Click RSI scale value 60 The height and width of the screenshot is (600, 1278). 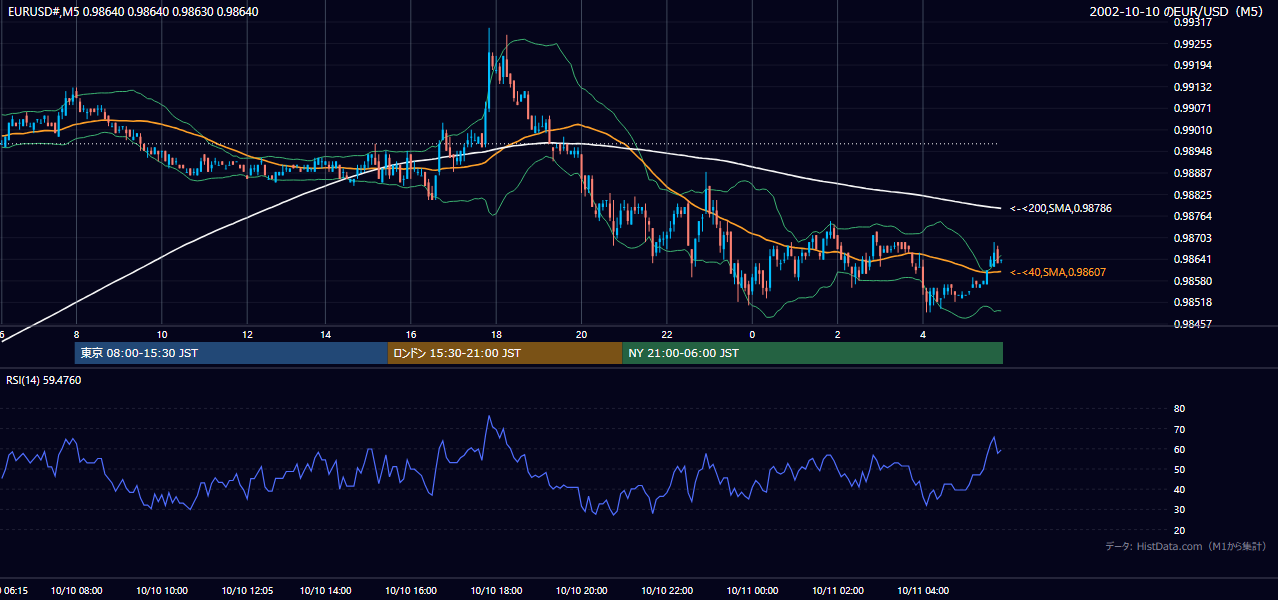coord(1179,449)
